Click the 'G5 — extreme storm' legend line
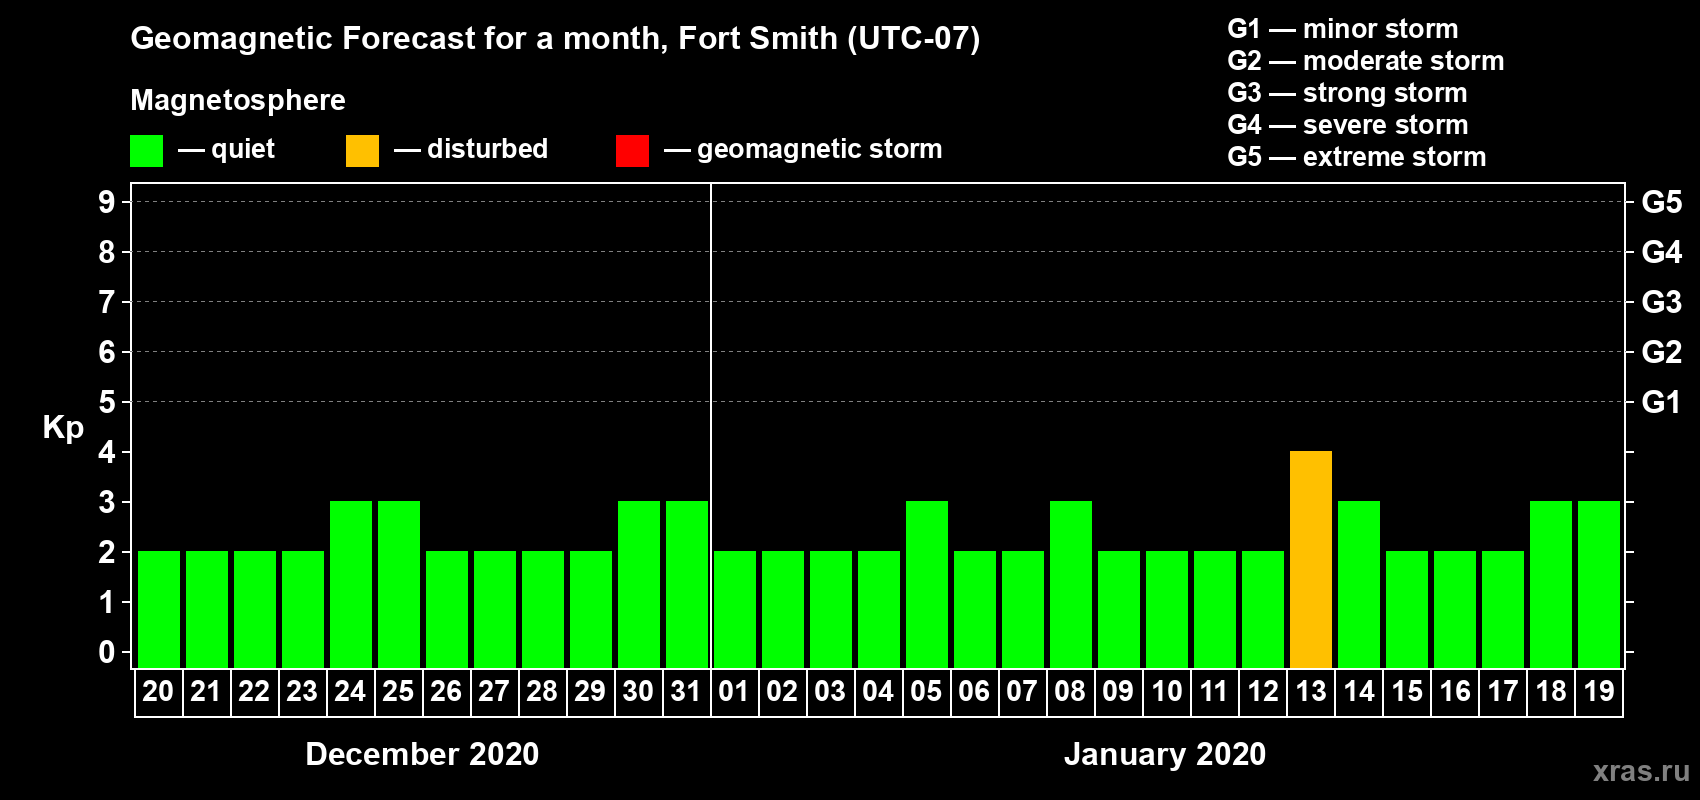This screenshot has width=1700, height=800. (1357, 157)
